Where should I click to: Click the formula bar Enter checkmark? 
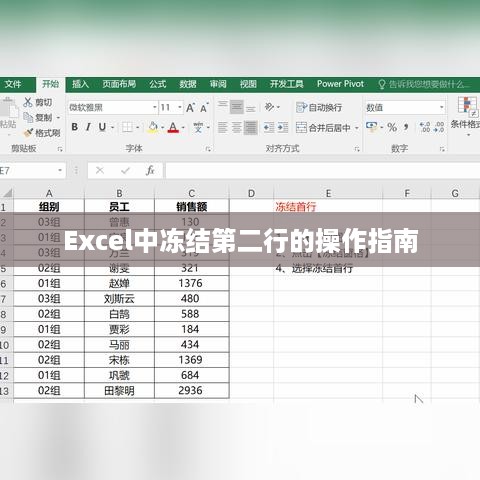point(125,171)
